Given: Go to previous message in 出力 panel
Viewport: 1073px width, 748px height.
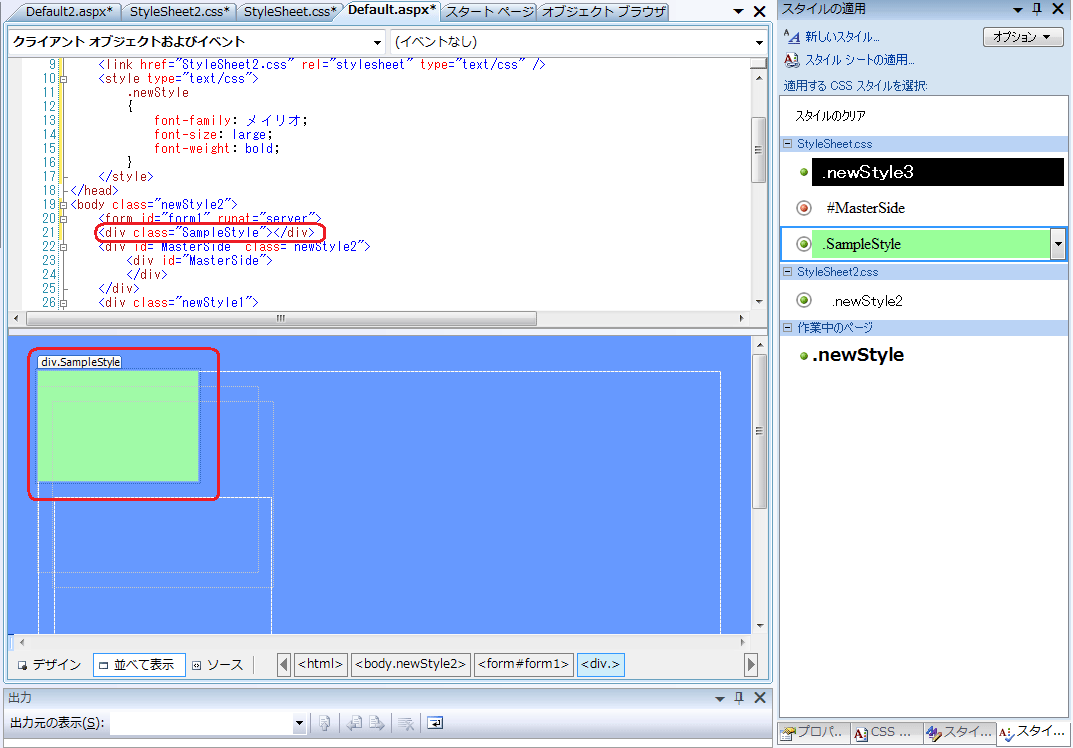Looking at the screenshot, I should click(354, 723).
